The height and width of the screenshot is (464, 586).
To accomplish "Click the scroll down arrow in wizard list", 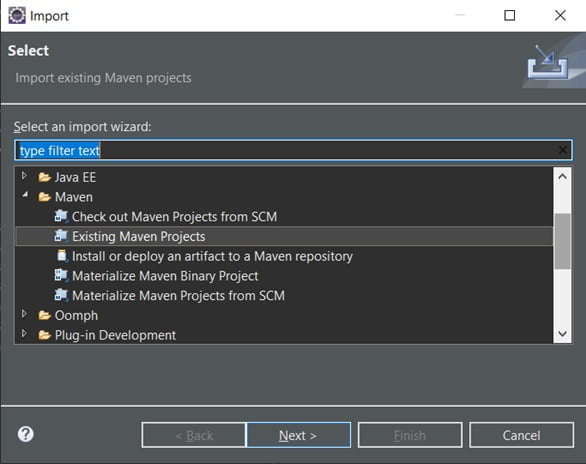I will [x=562, y=333].
